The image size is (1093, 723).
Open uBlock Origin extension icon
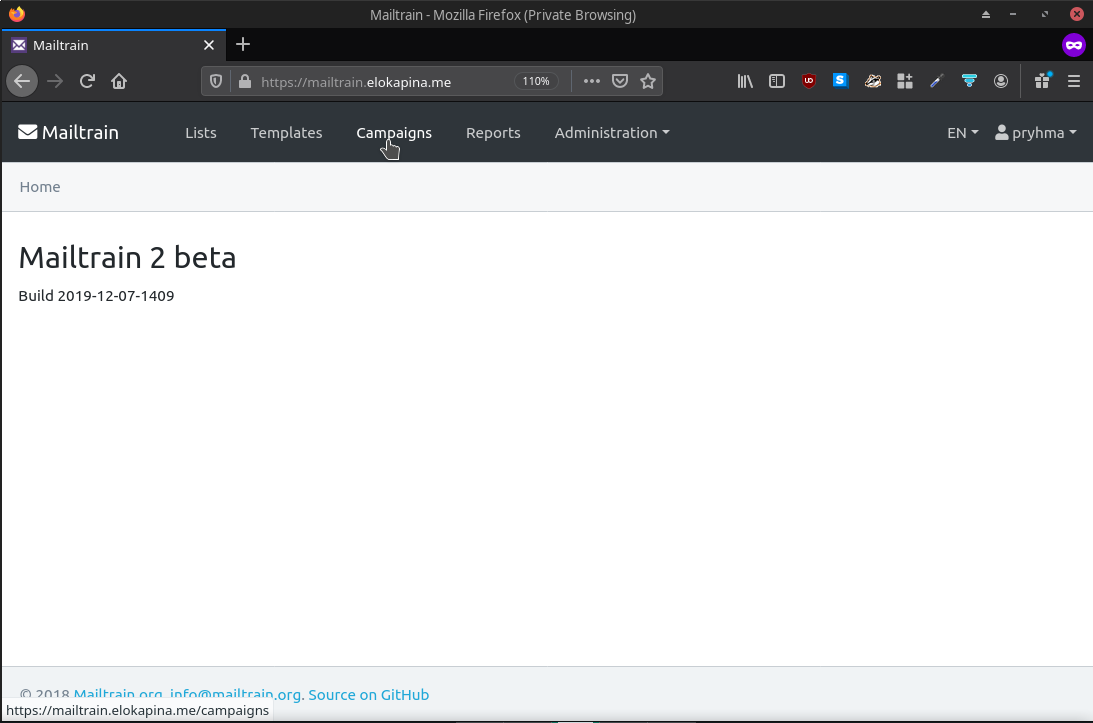(x=809, y=82)
